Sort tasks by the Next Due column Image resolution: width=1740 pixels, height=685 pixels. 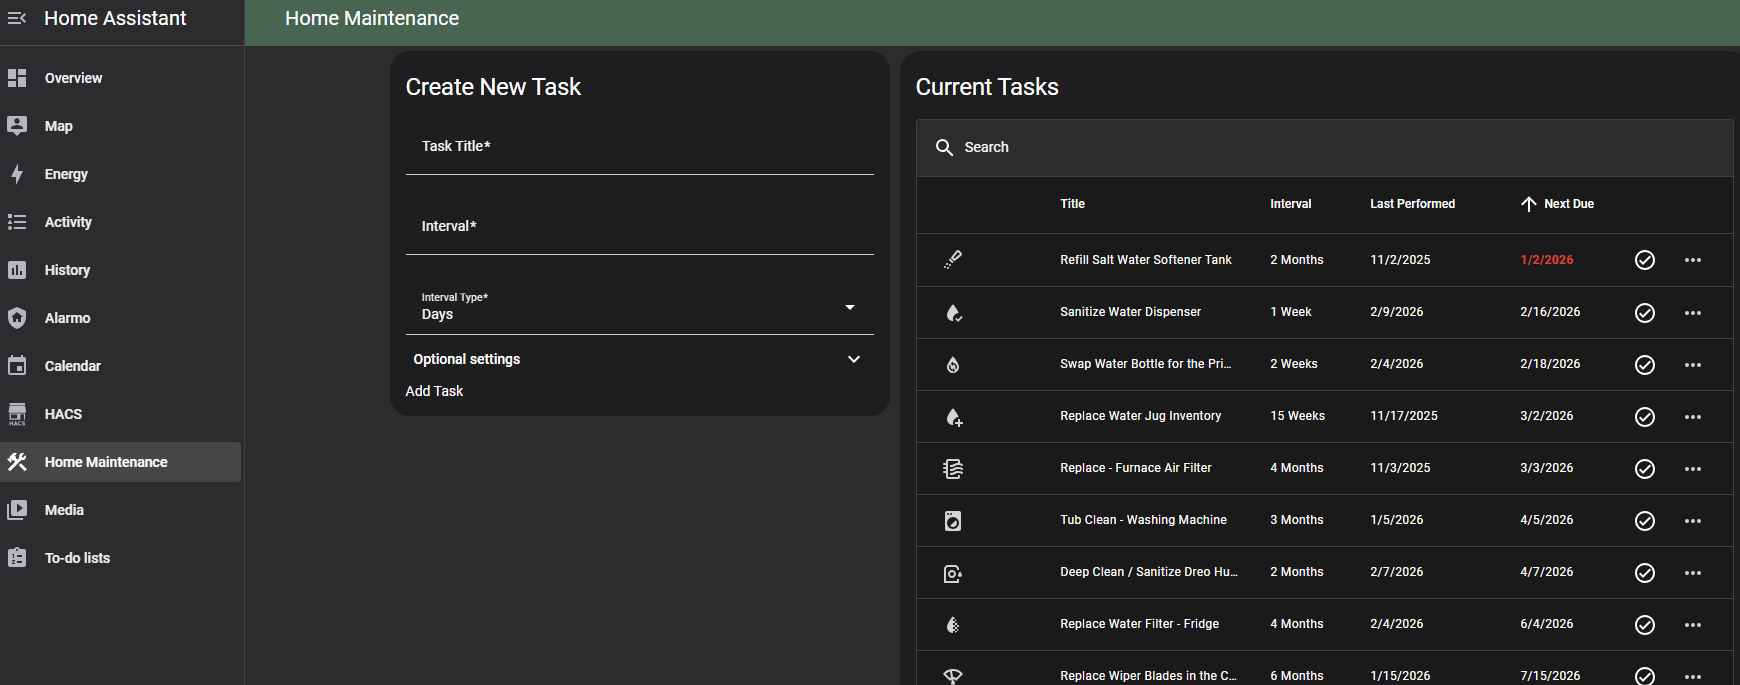1567,204
